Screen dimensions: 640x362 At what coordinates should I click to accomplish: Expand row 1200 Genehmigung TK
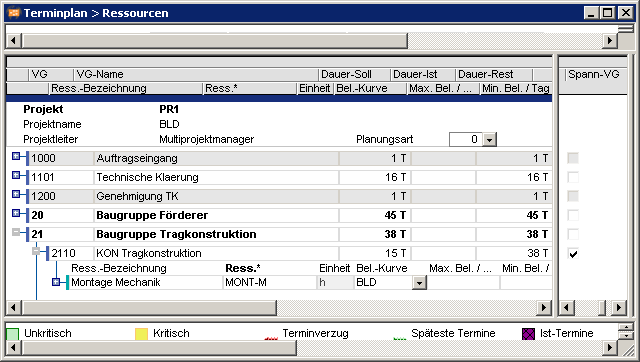coord(16,194)
